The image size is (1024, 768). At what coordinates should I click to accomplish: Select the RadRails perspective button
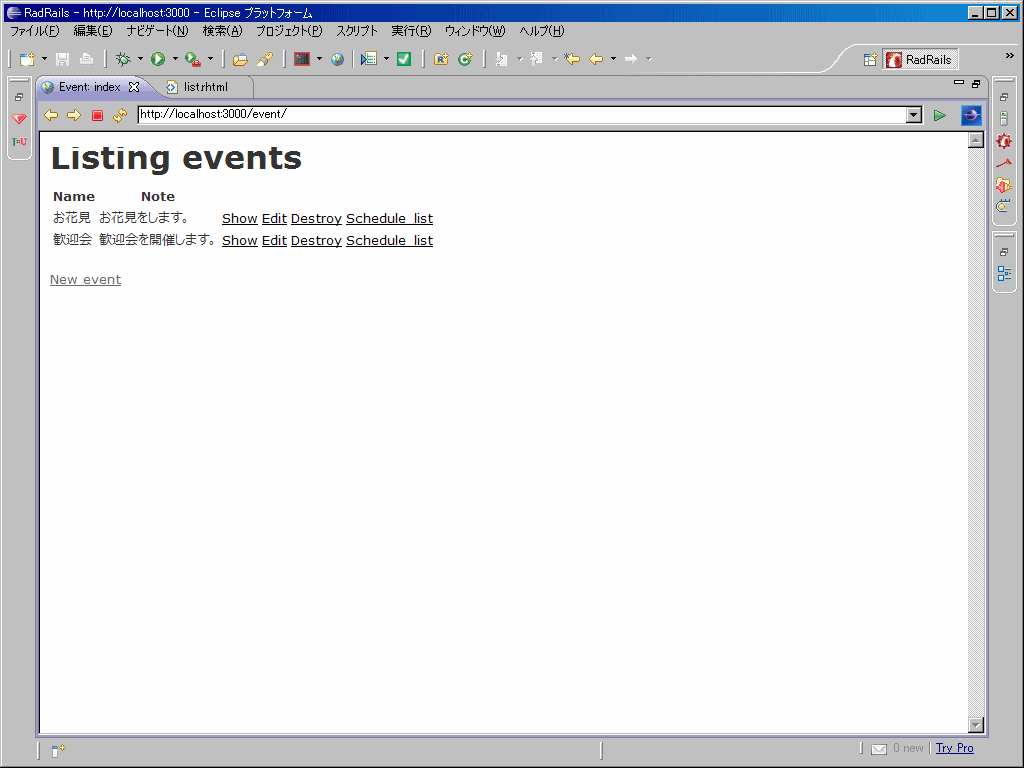[920, 60]
